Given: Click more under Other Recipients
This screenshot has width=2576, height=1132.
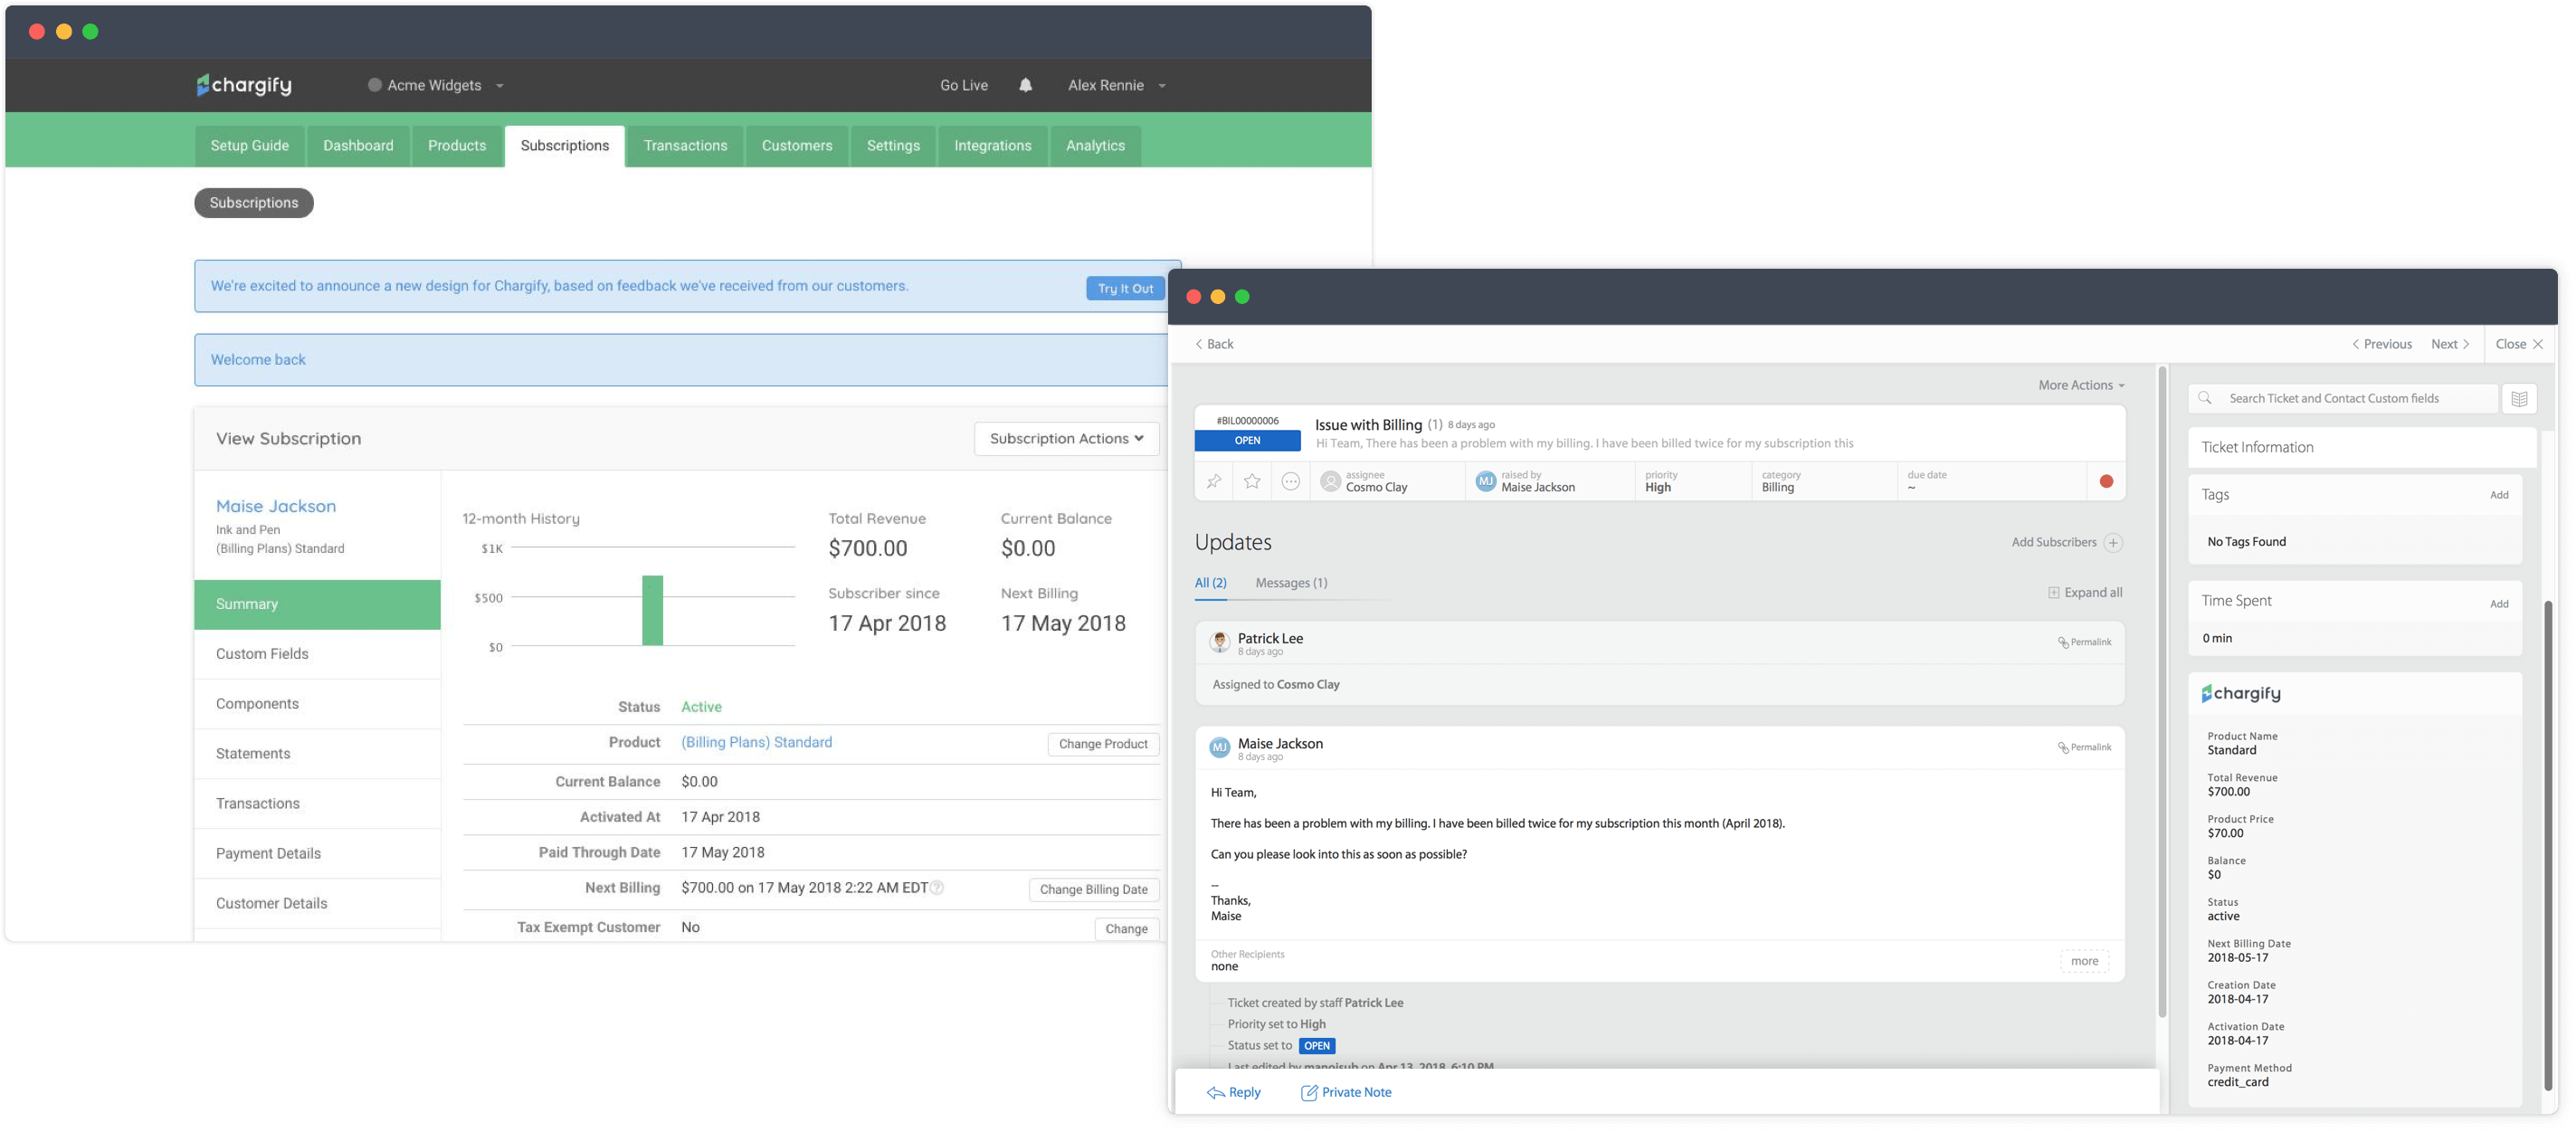Looking at the screenshot, I should (2084, 961).
